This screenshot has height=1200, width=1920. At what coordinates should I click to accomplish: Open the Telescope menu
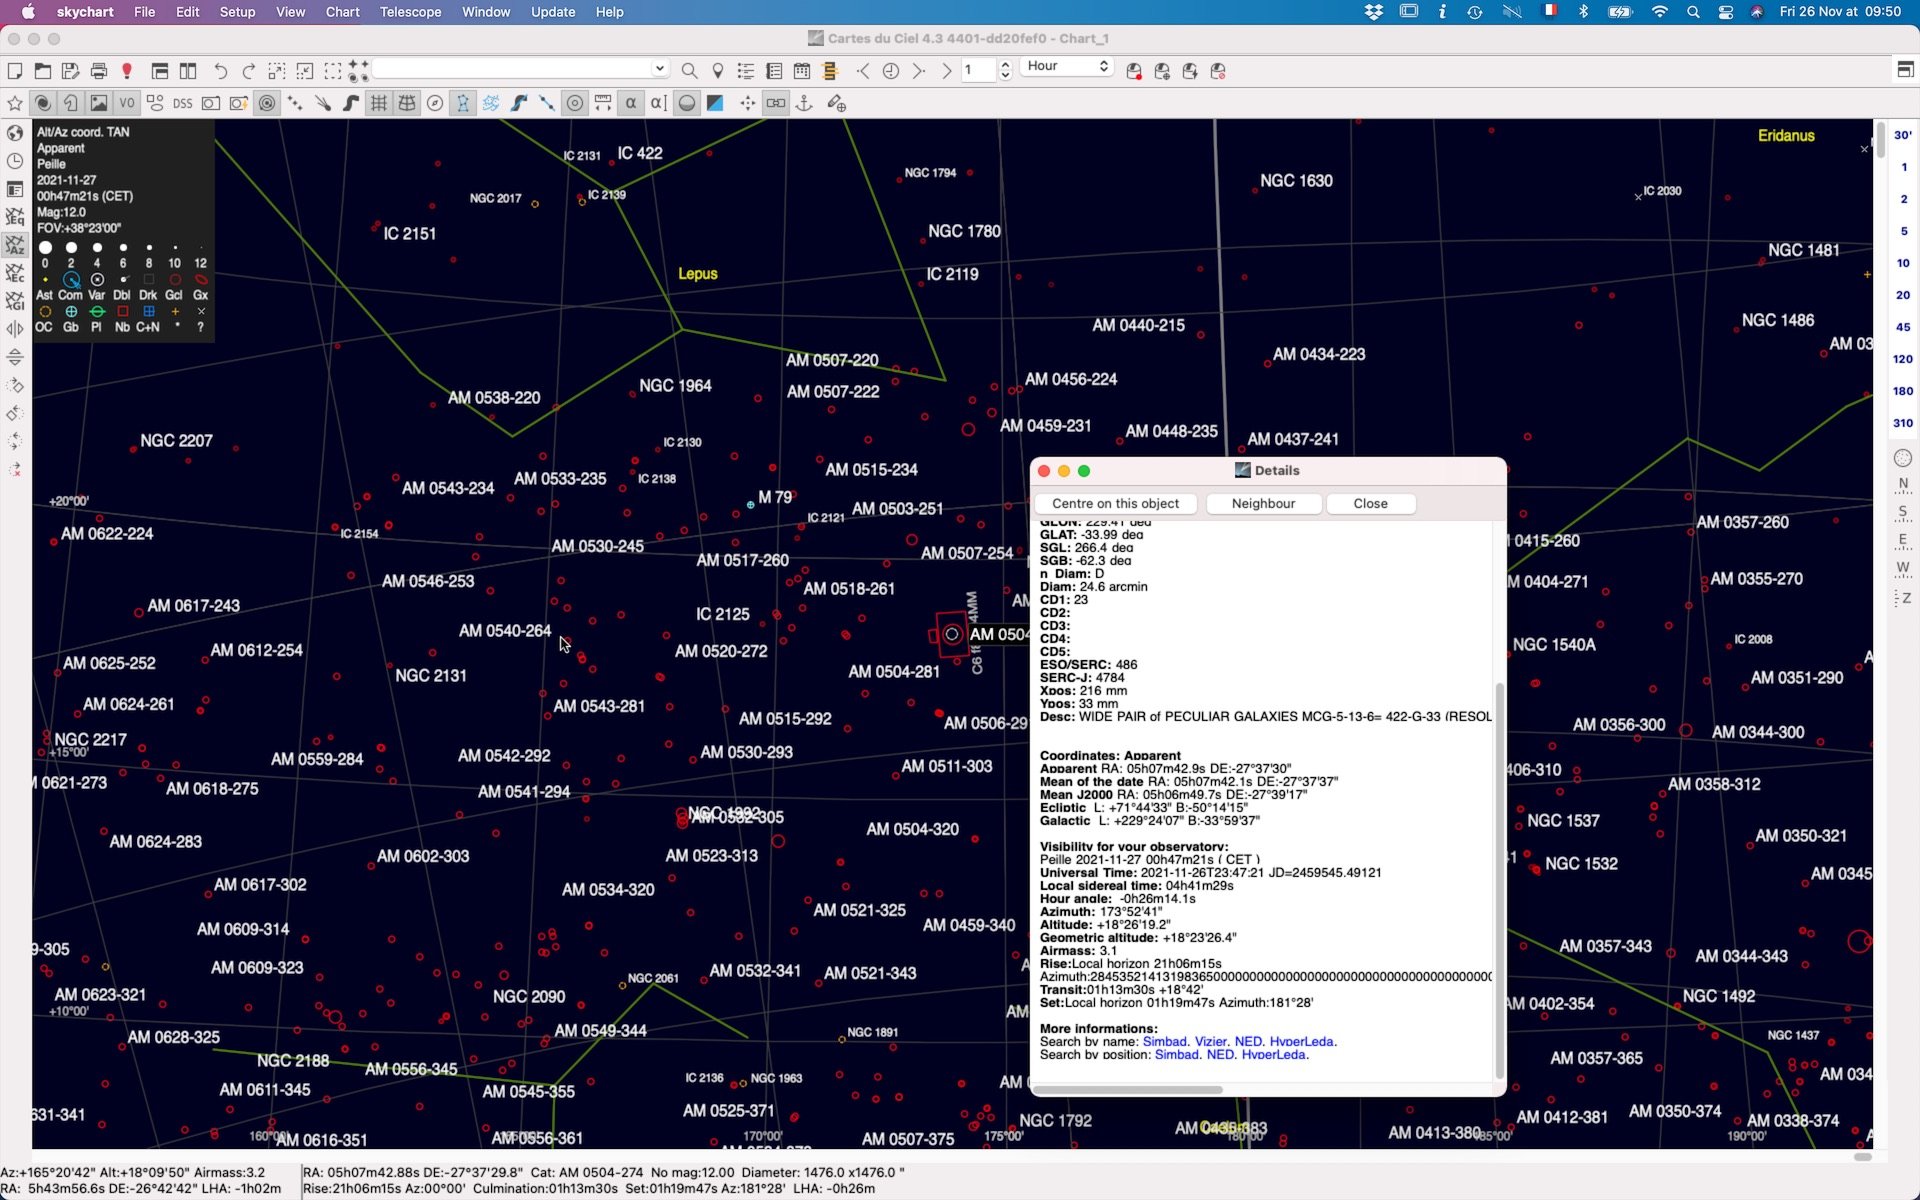click(x=410, y=12)
